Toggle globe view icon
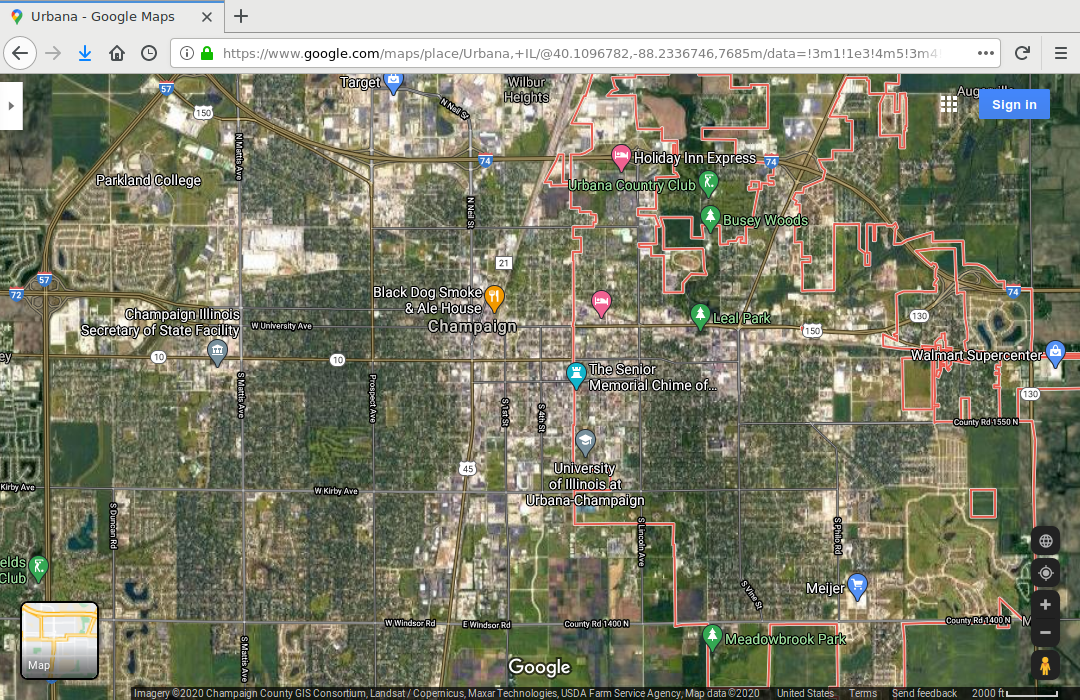 [x=1045, y=541]
